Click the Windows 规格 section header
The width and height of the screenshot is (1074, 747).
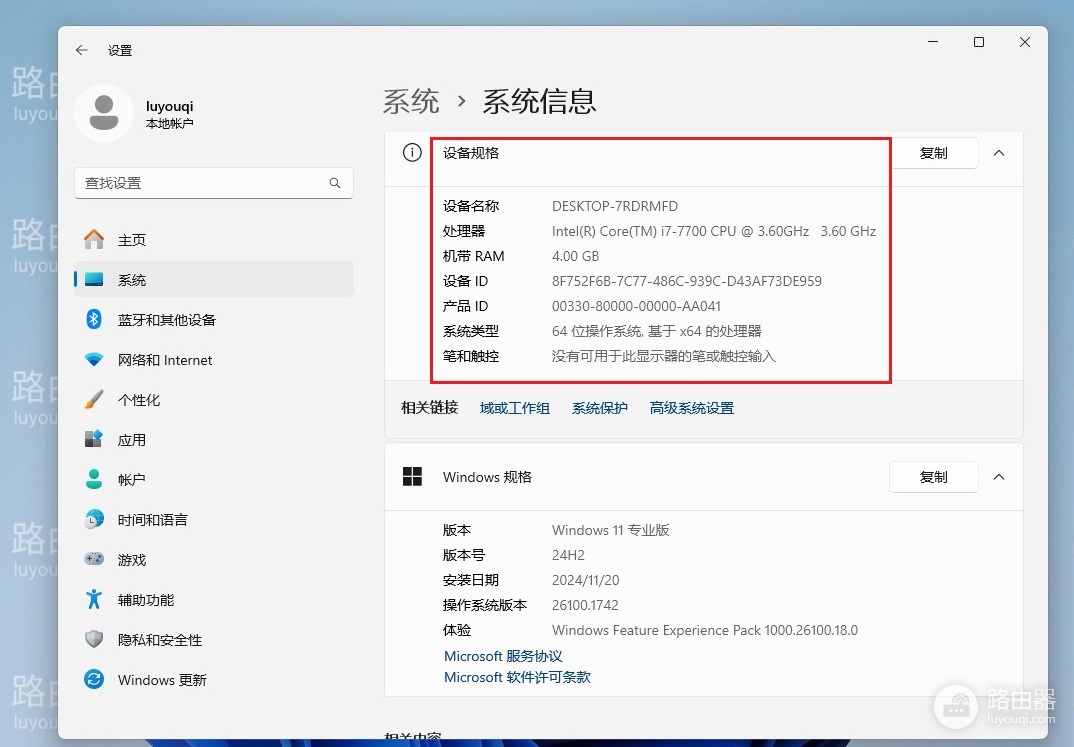pyautogui.click(x=703, y=477)
